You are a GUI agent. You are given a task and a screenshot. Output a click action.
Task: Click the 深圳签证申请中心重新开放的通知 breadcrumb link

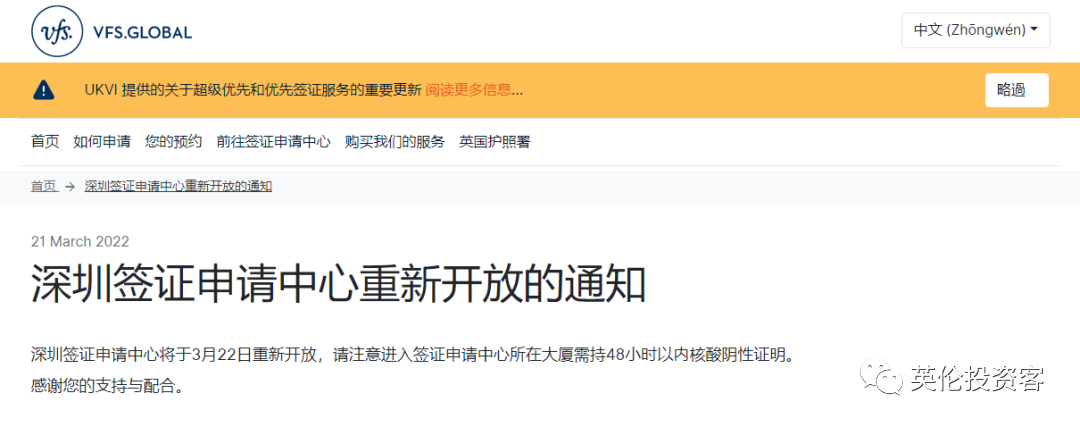click(x=178, y=186)
